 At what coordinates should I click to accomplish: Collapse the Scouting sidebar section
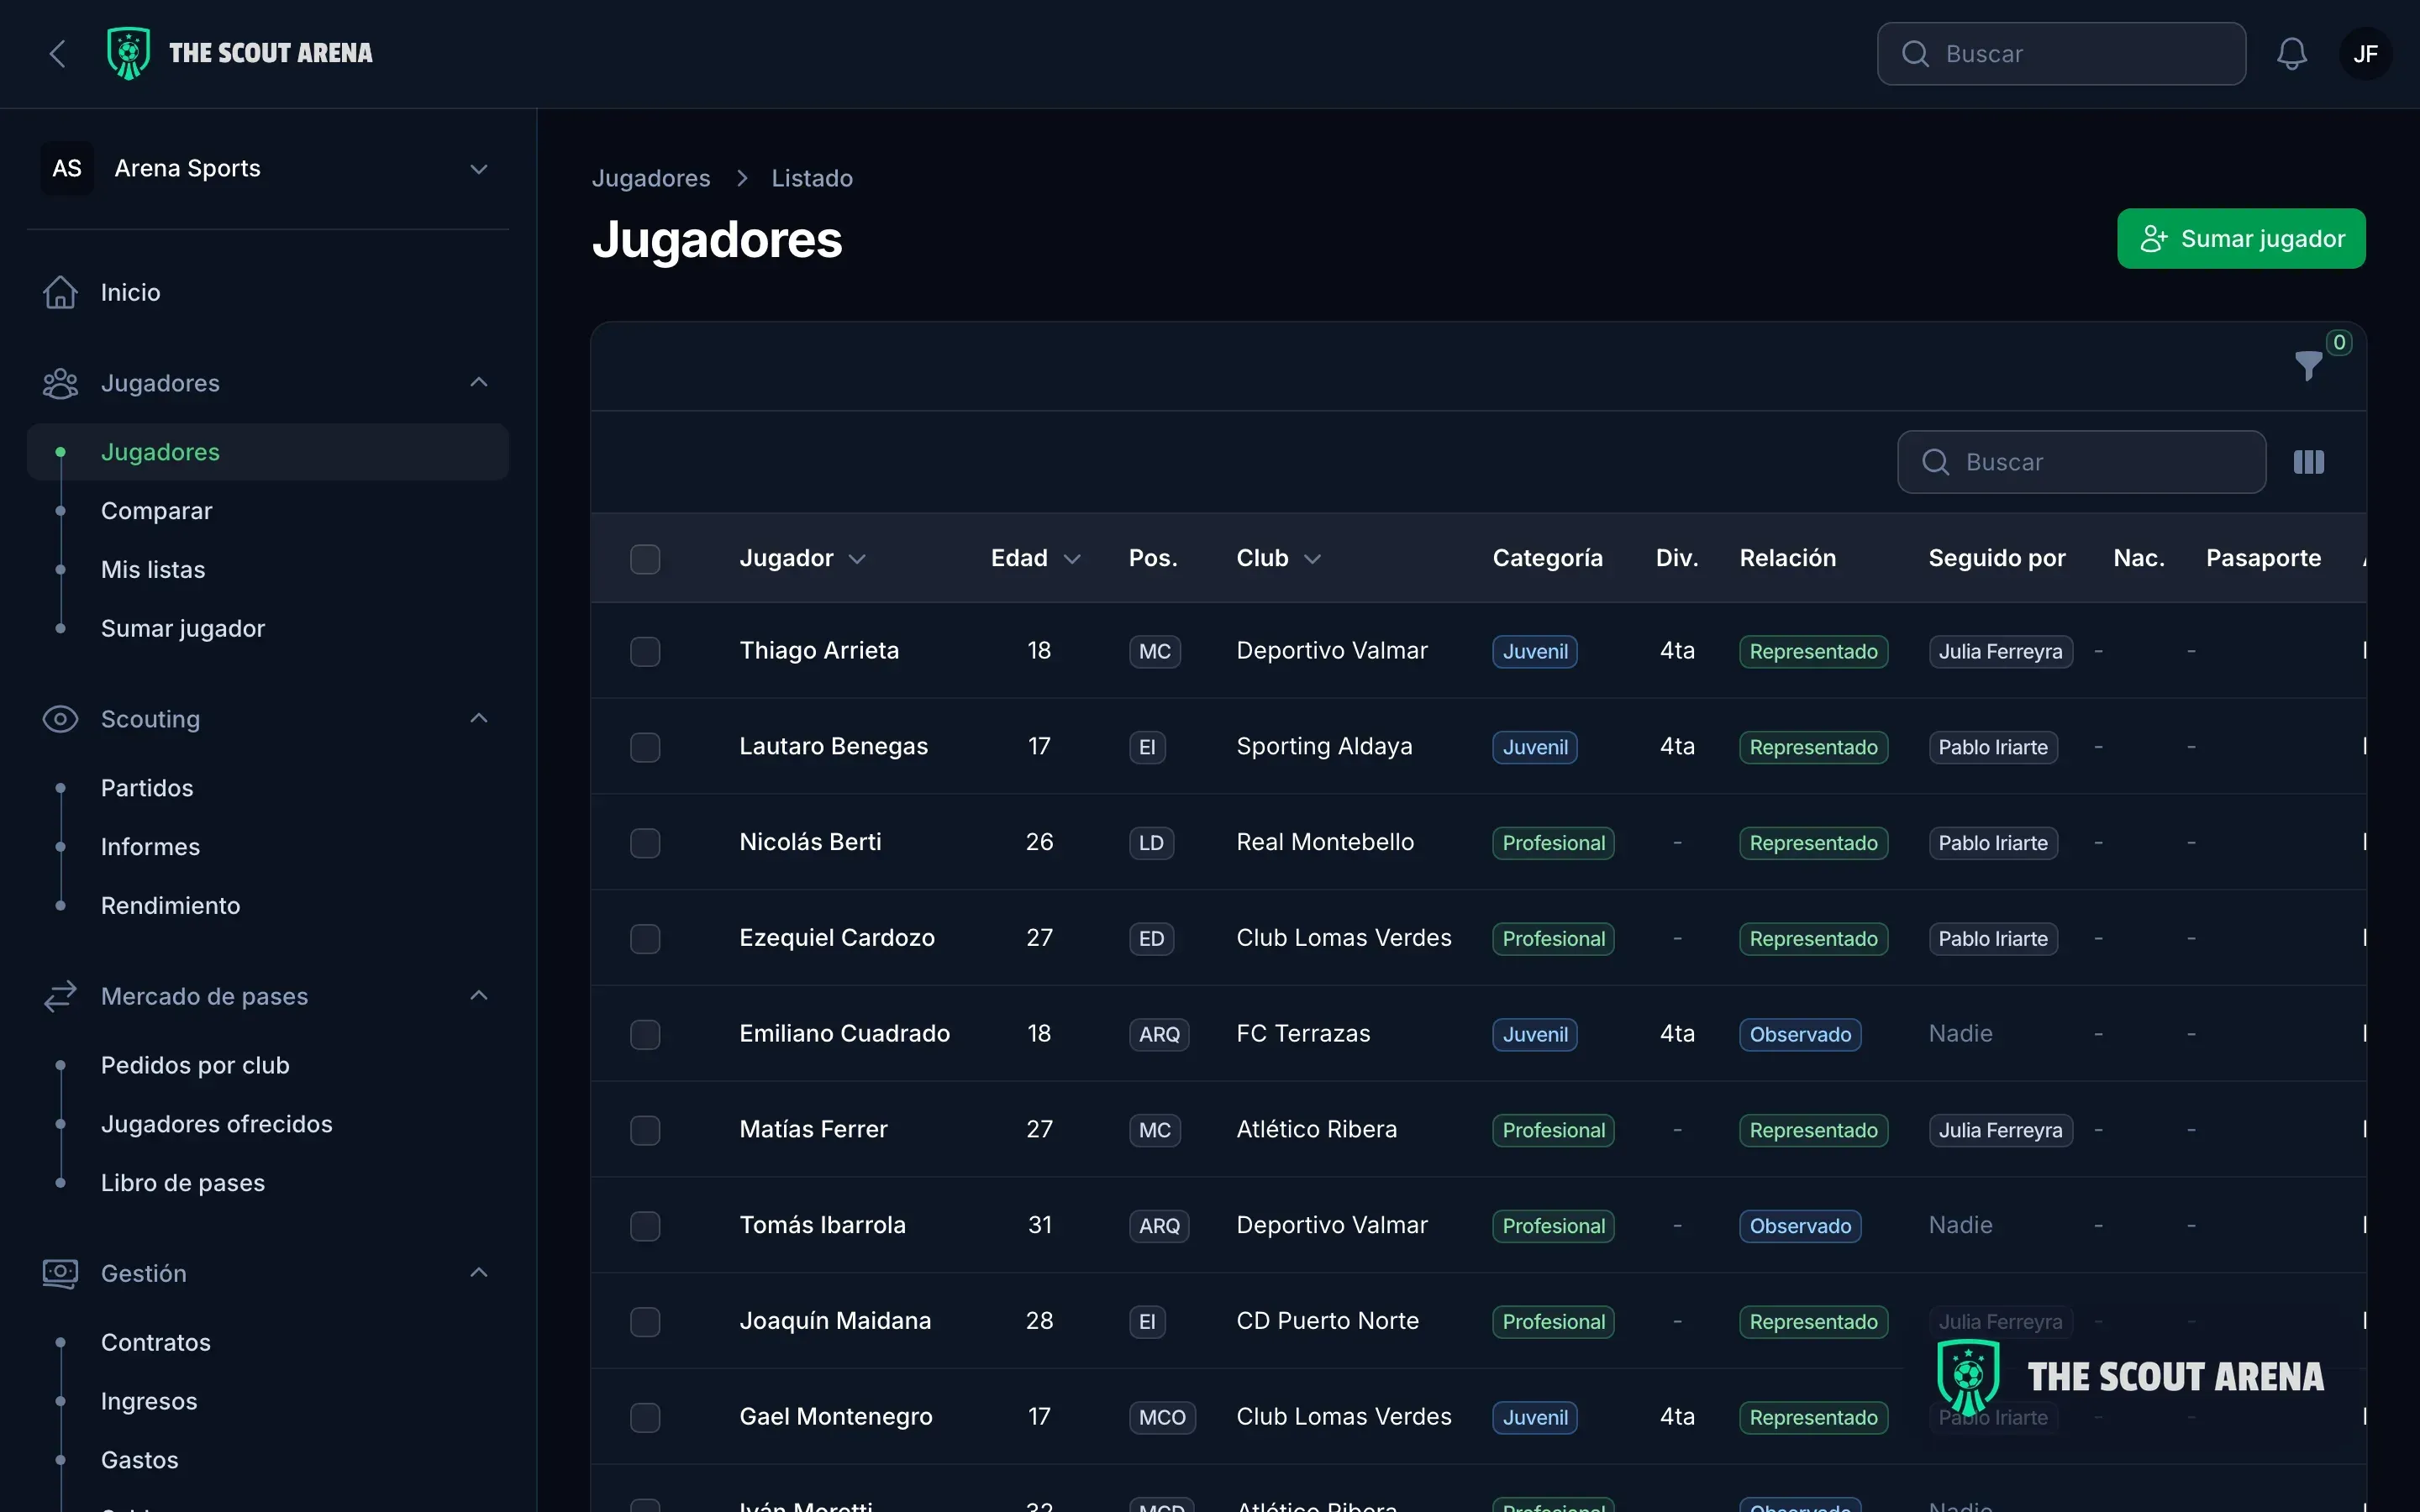[x=479, y=718]
